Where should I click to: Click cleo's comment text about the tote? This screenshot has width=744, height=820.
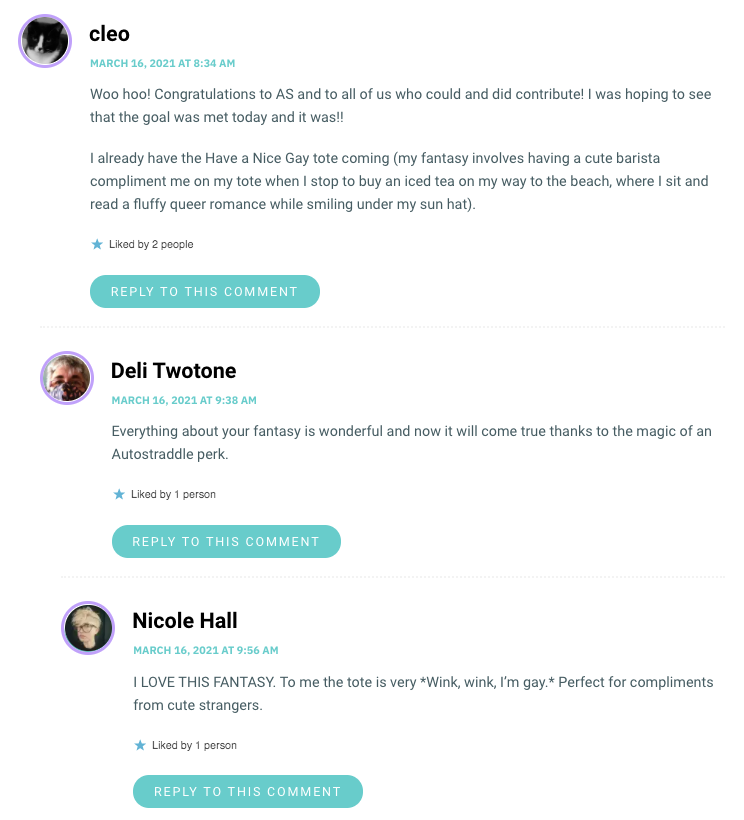tap(400, 181)
